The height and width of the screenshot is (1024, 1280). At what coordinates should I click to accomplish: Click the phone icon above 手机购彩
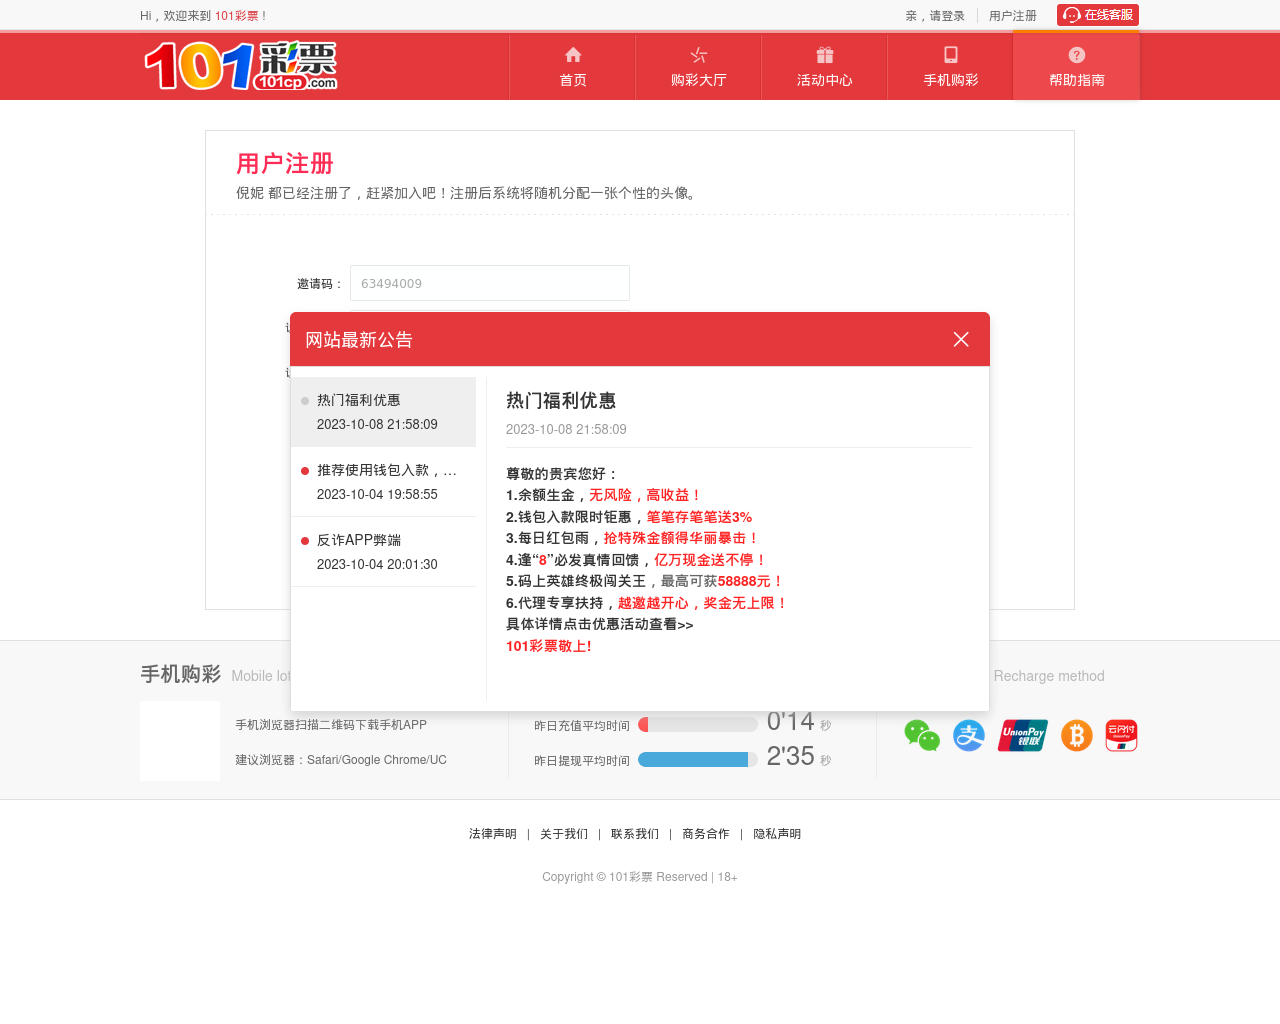(x=951, y=55)
